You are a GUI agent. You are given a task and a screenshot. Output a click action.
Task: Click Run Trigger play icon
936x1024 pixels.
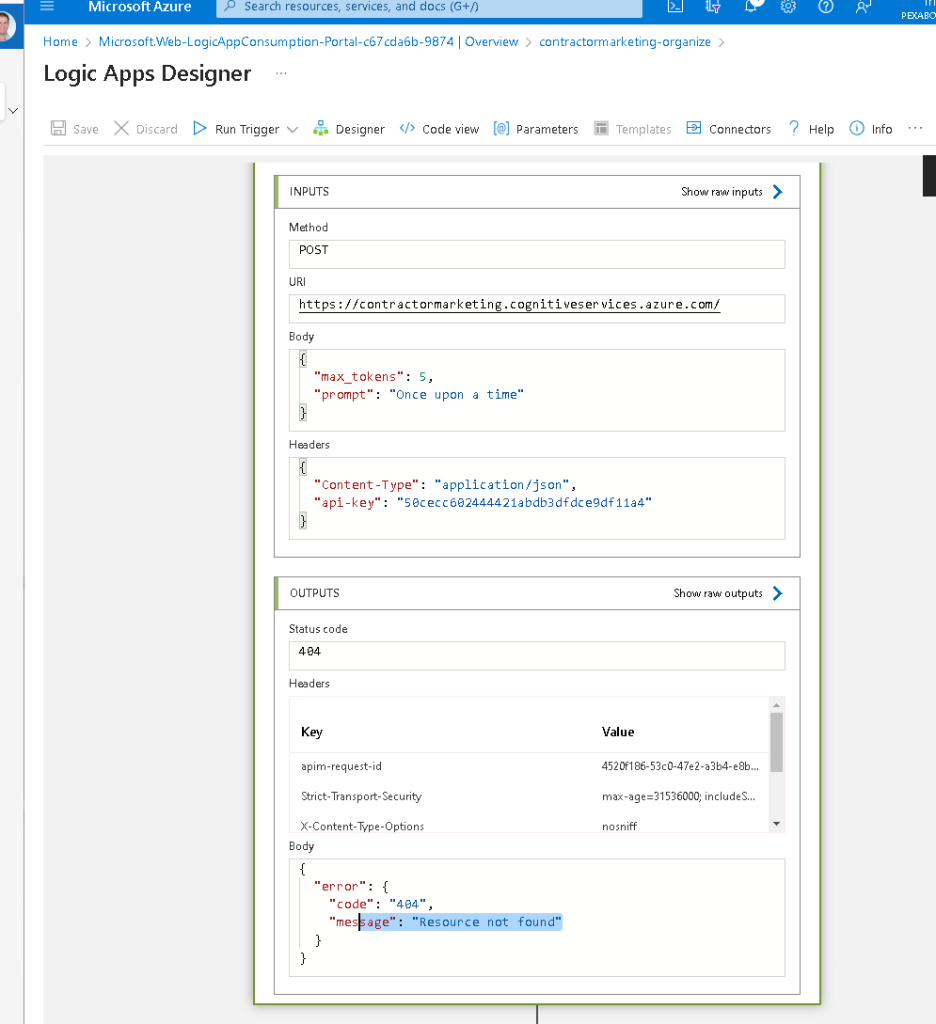200,128
